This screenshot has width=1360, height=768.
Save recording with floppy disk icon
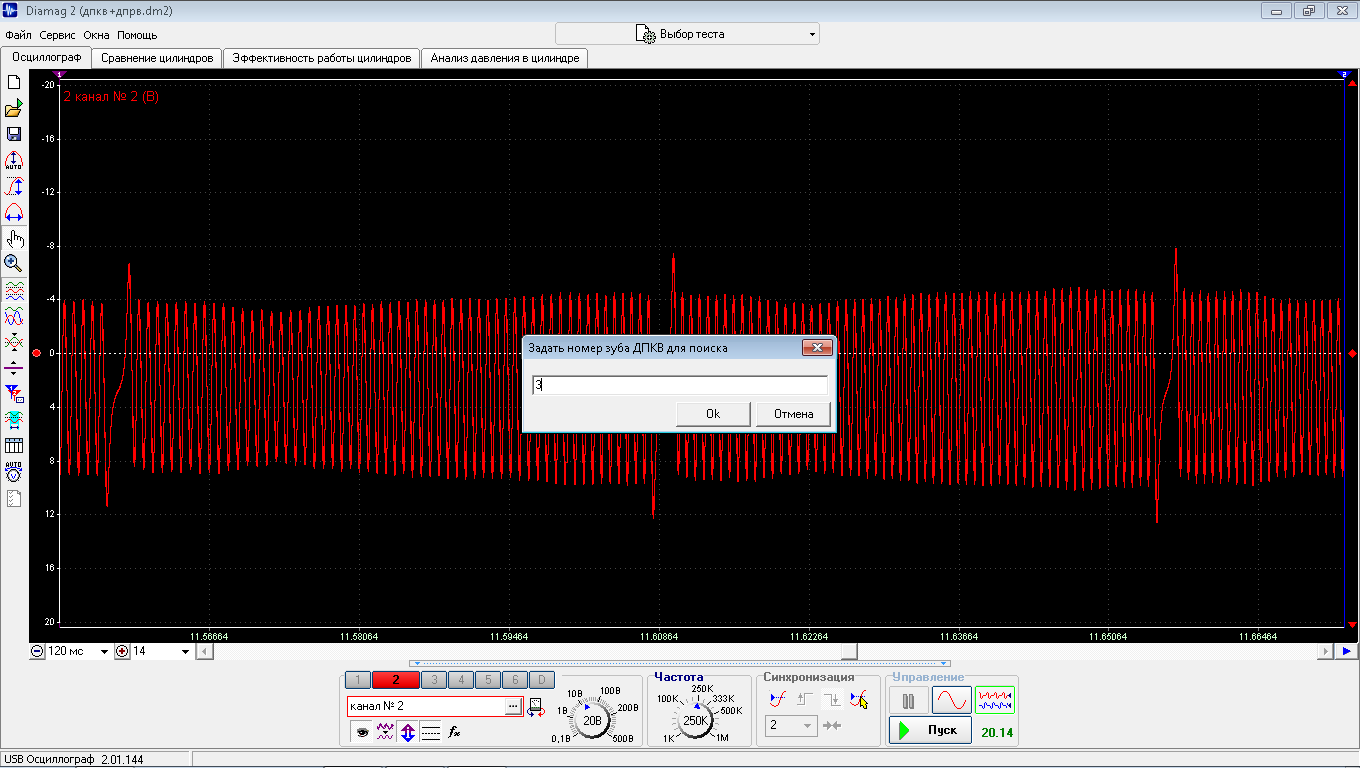(14, 134)
